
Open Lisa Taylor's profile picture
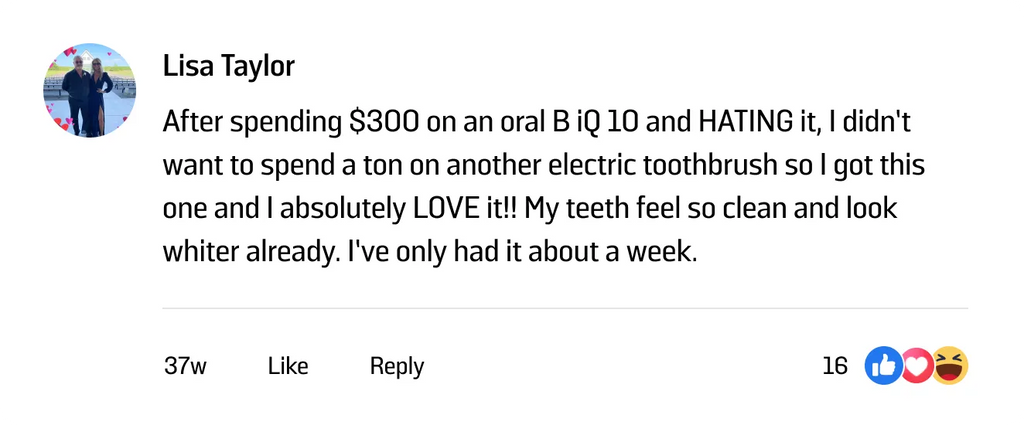[90, 90]
